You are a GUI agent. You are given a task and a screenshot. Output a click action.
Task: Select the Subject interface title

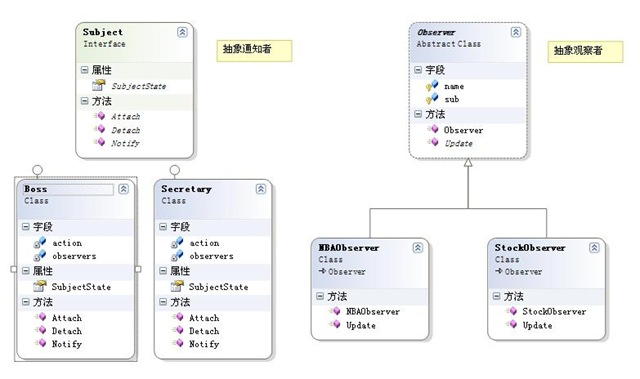pyautogui.click(x=102, y=32)
